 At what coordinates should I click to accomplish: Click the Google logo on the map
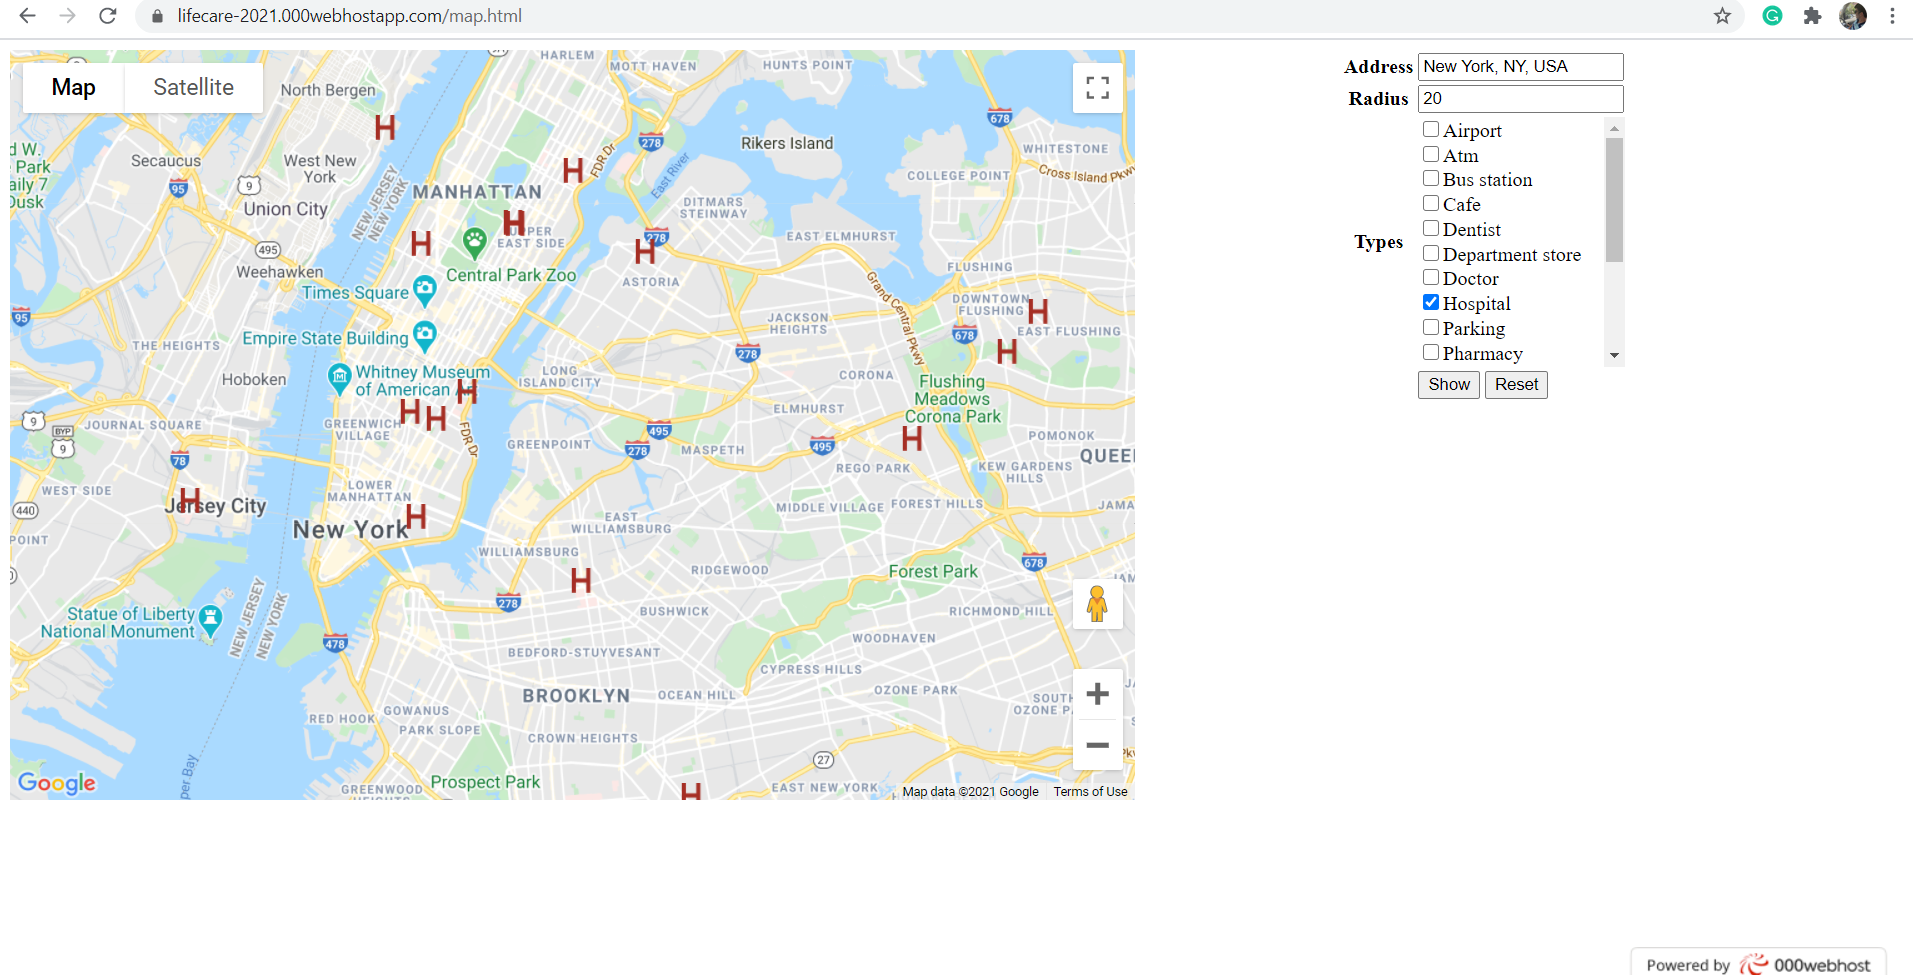coord(57,783)
